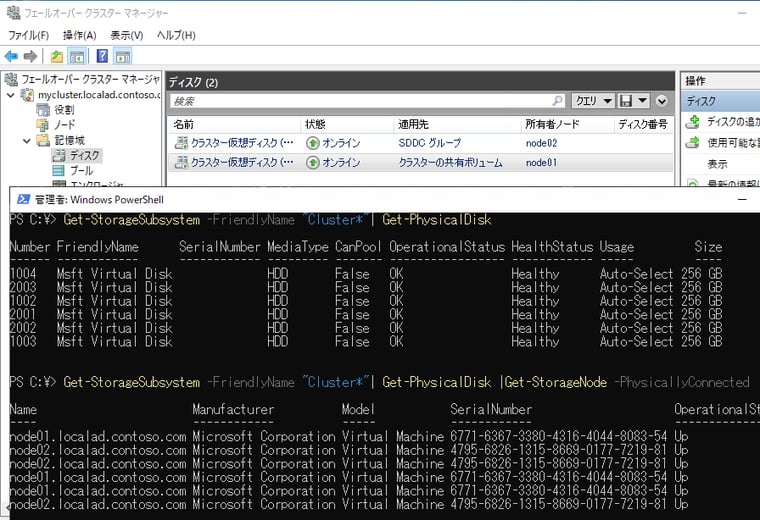Open Help via the question mark icon

[102, 56]
